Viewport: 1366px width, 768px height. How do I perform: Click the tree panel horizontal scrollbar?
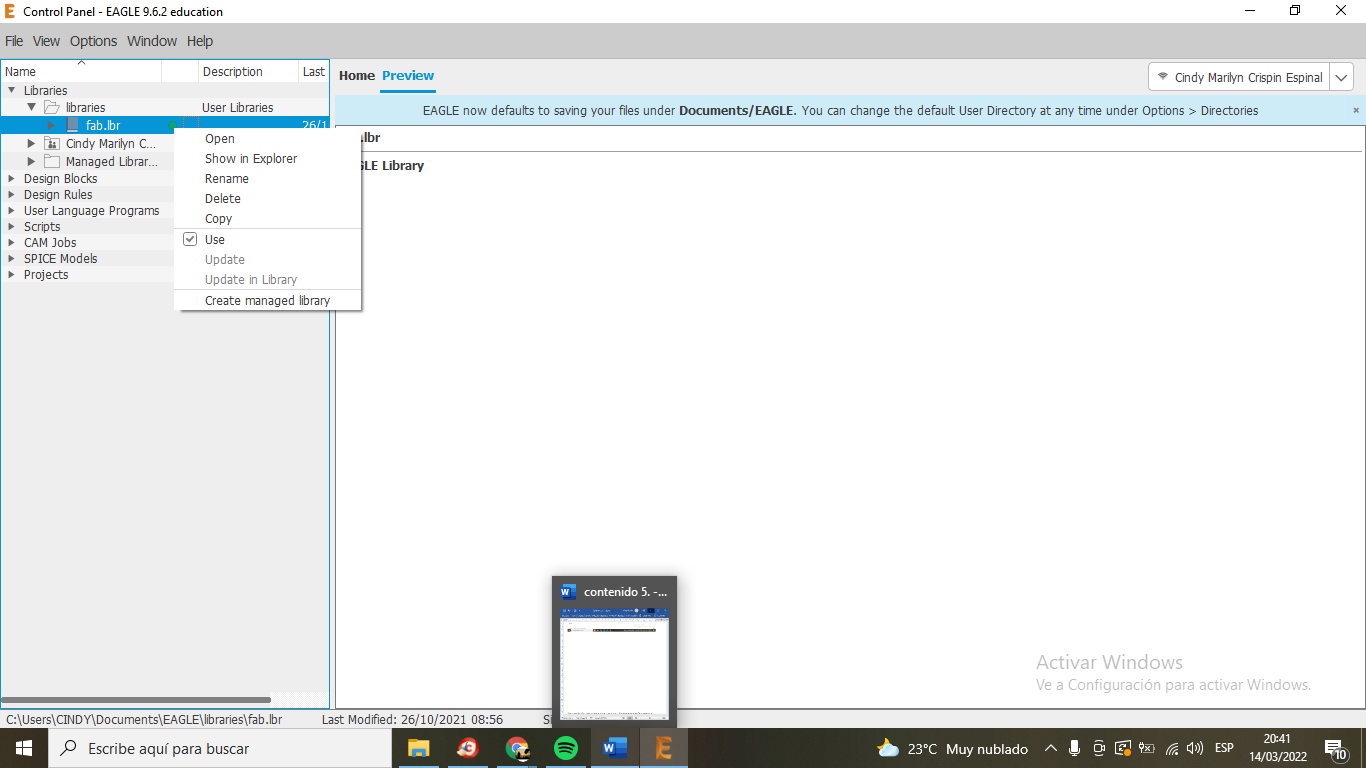pyautogui.click(x=136, y=700)
